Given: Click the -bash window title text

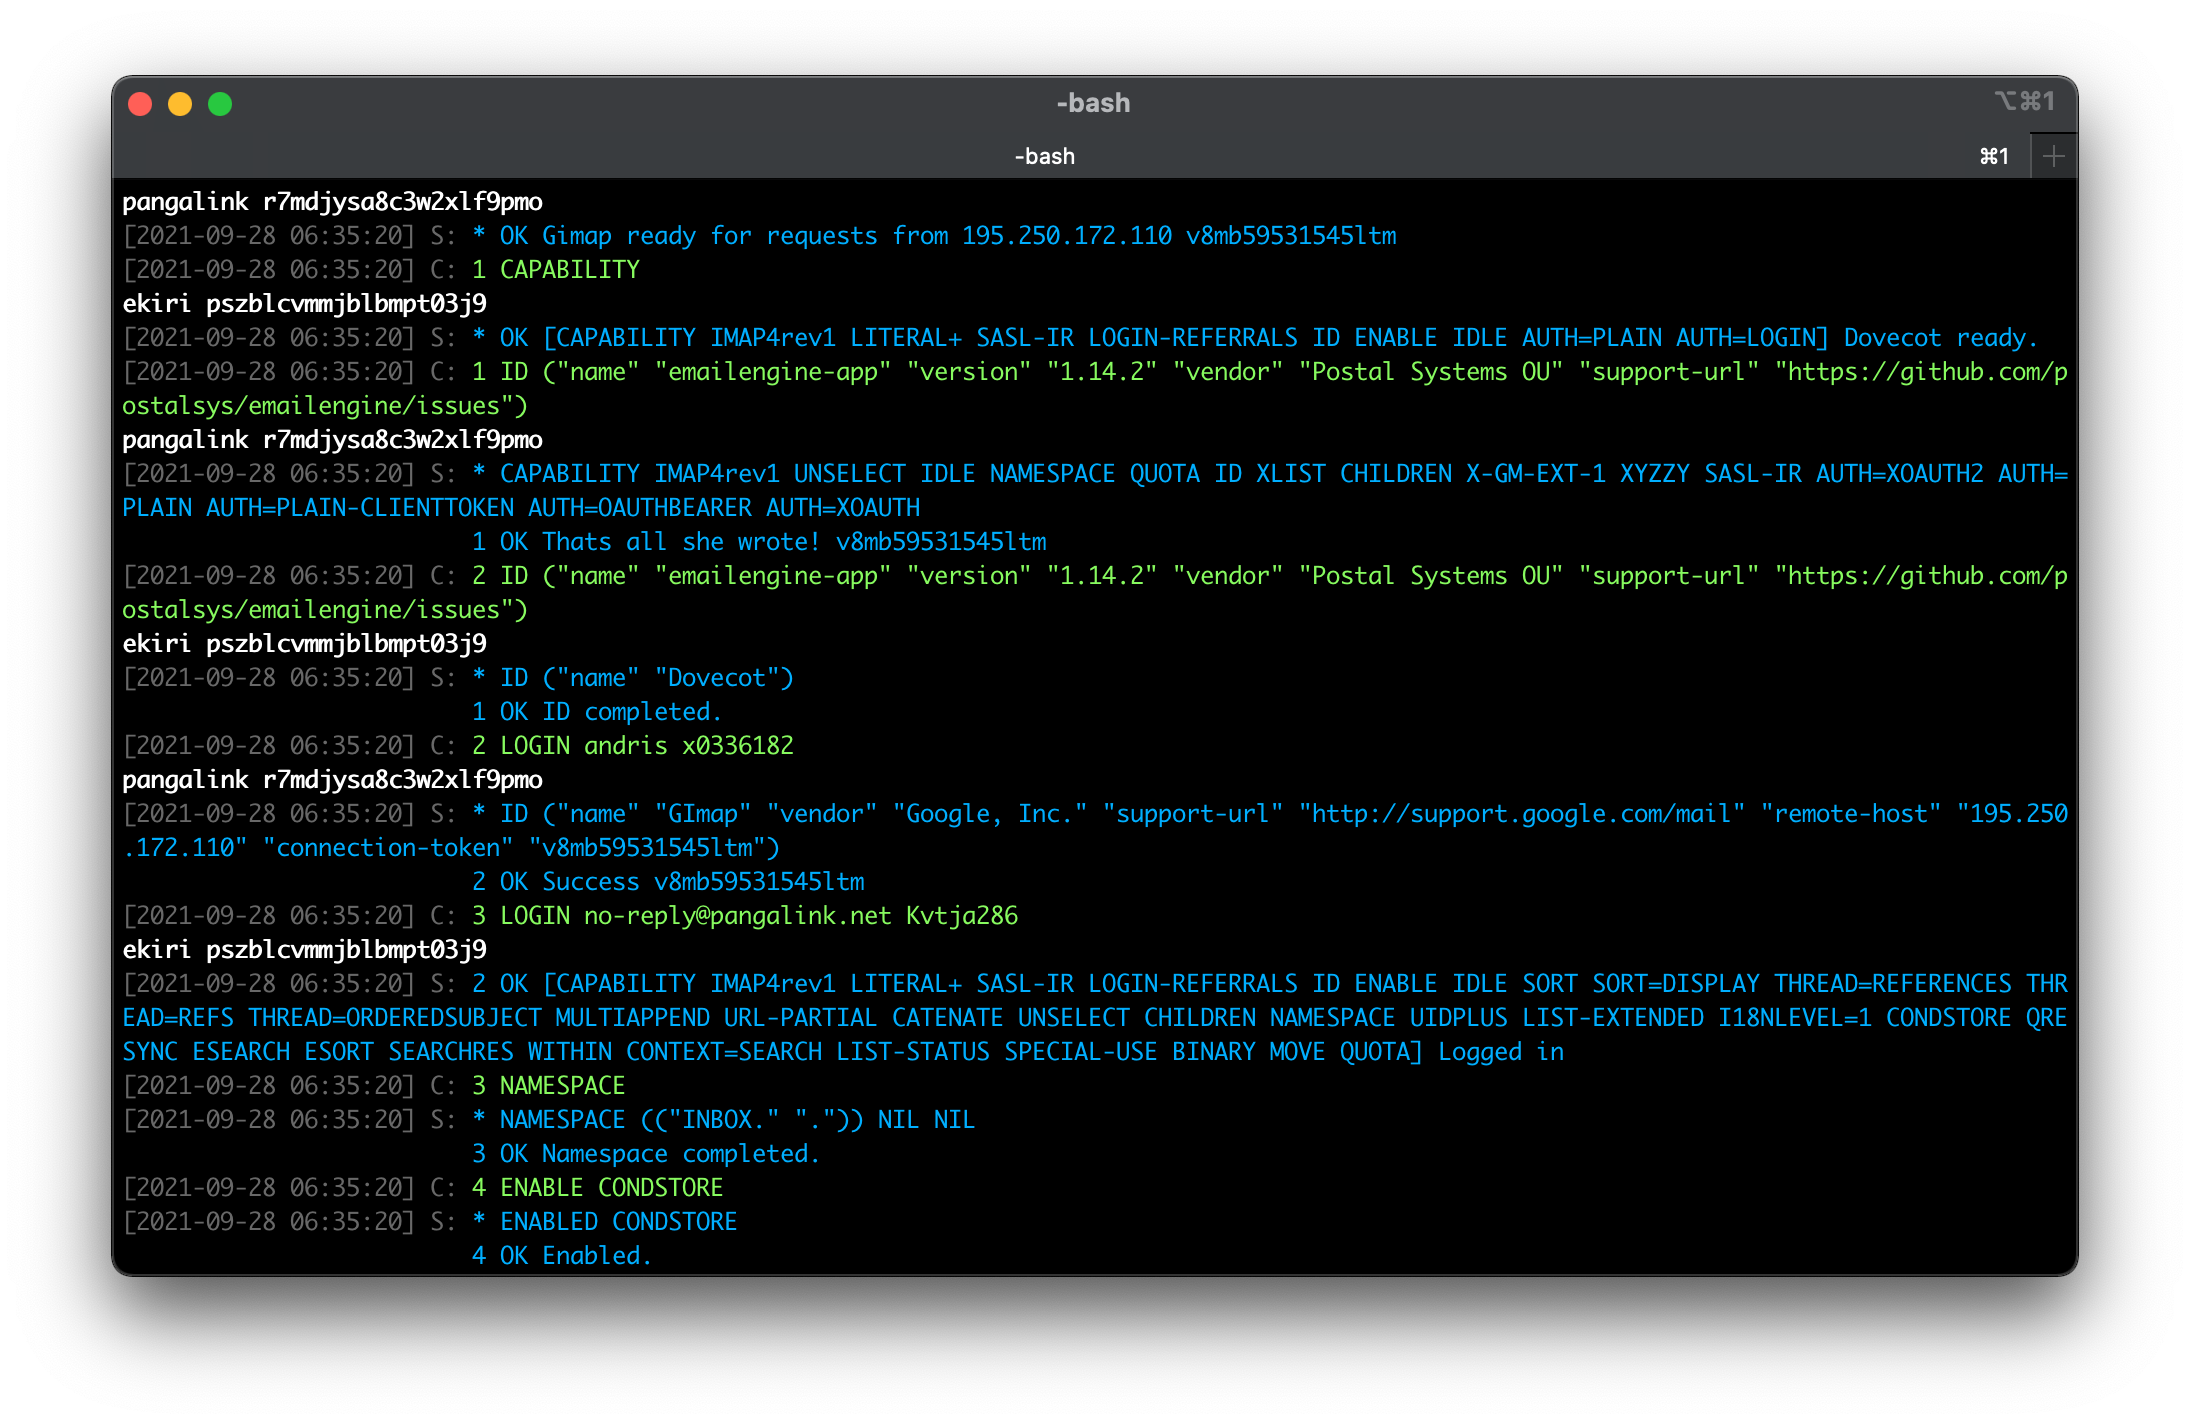Looking at the screenshot, I should (1093, 103).
